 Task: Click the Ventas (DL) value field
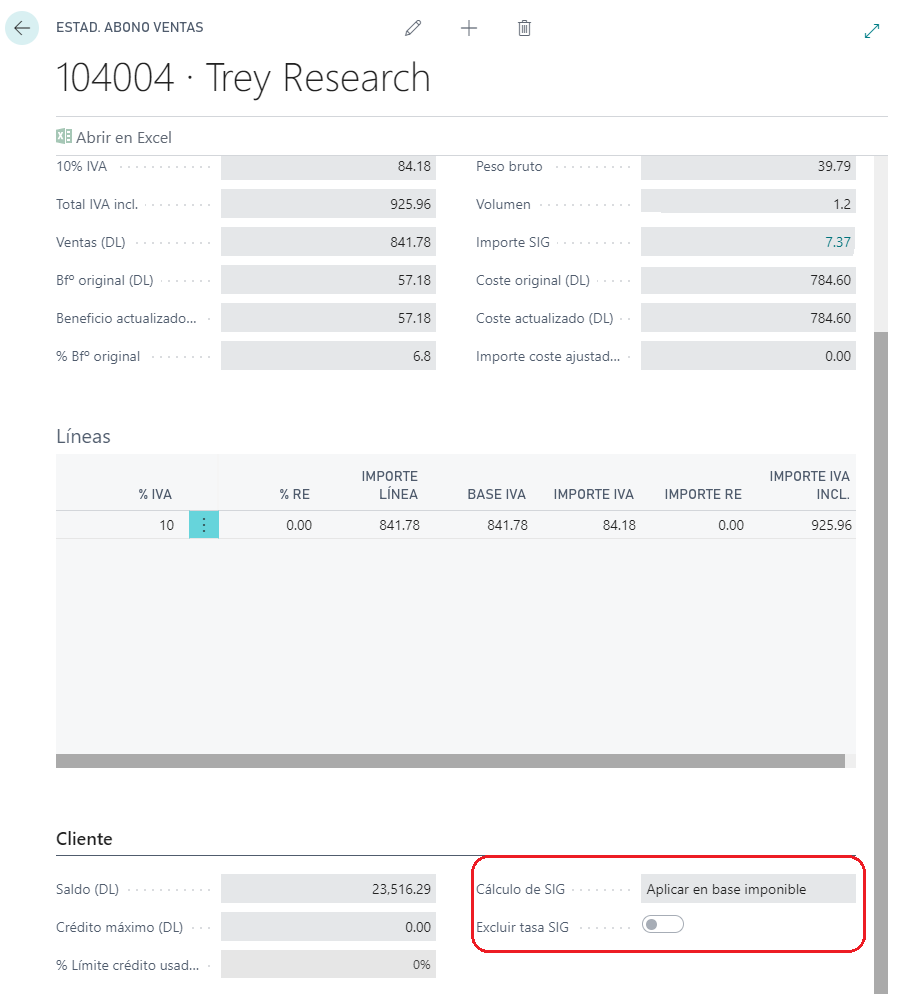point(328,242)
